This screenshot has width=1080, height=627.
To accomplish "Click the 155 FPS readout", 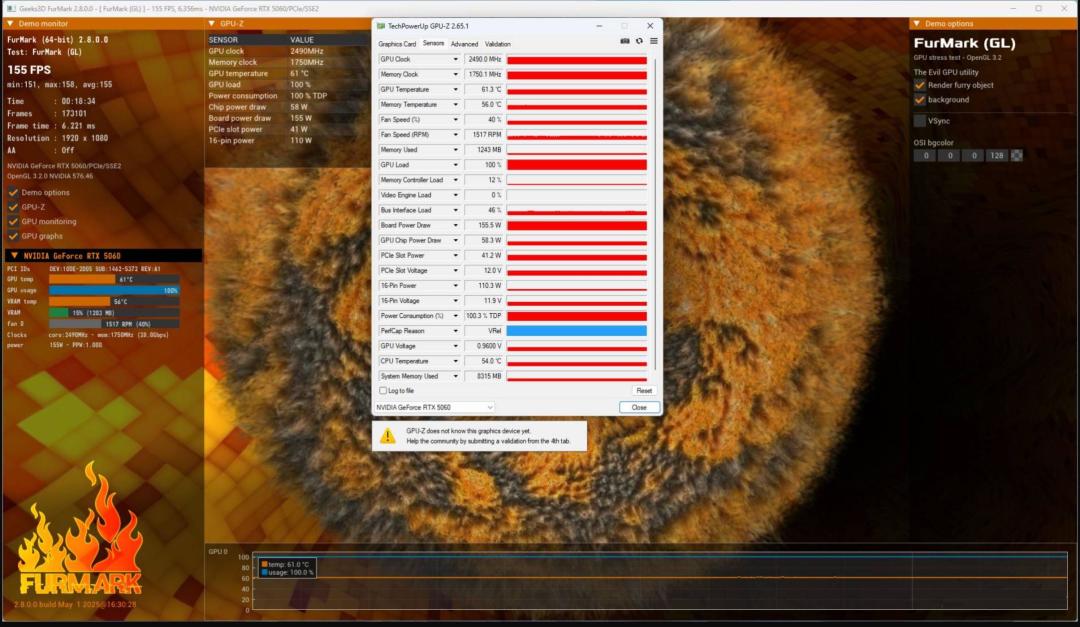I will pos(29,70).
